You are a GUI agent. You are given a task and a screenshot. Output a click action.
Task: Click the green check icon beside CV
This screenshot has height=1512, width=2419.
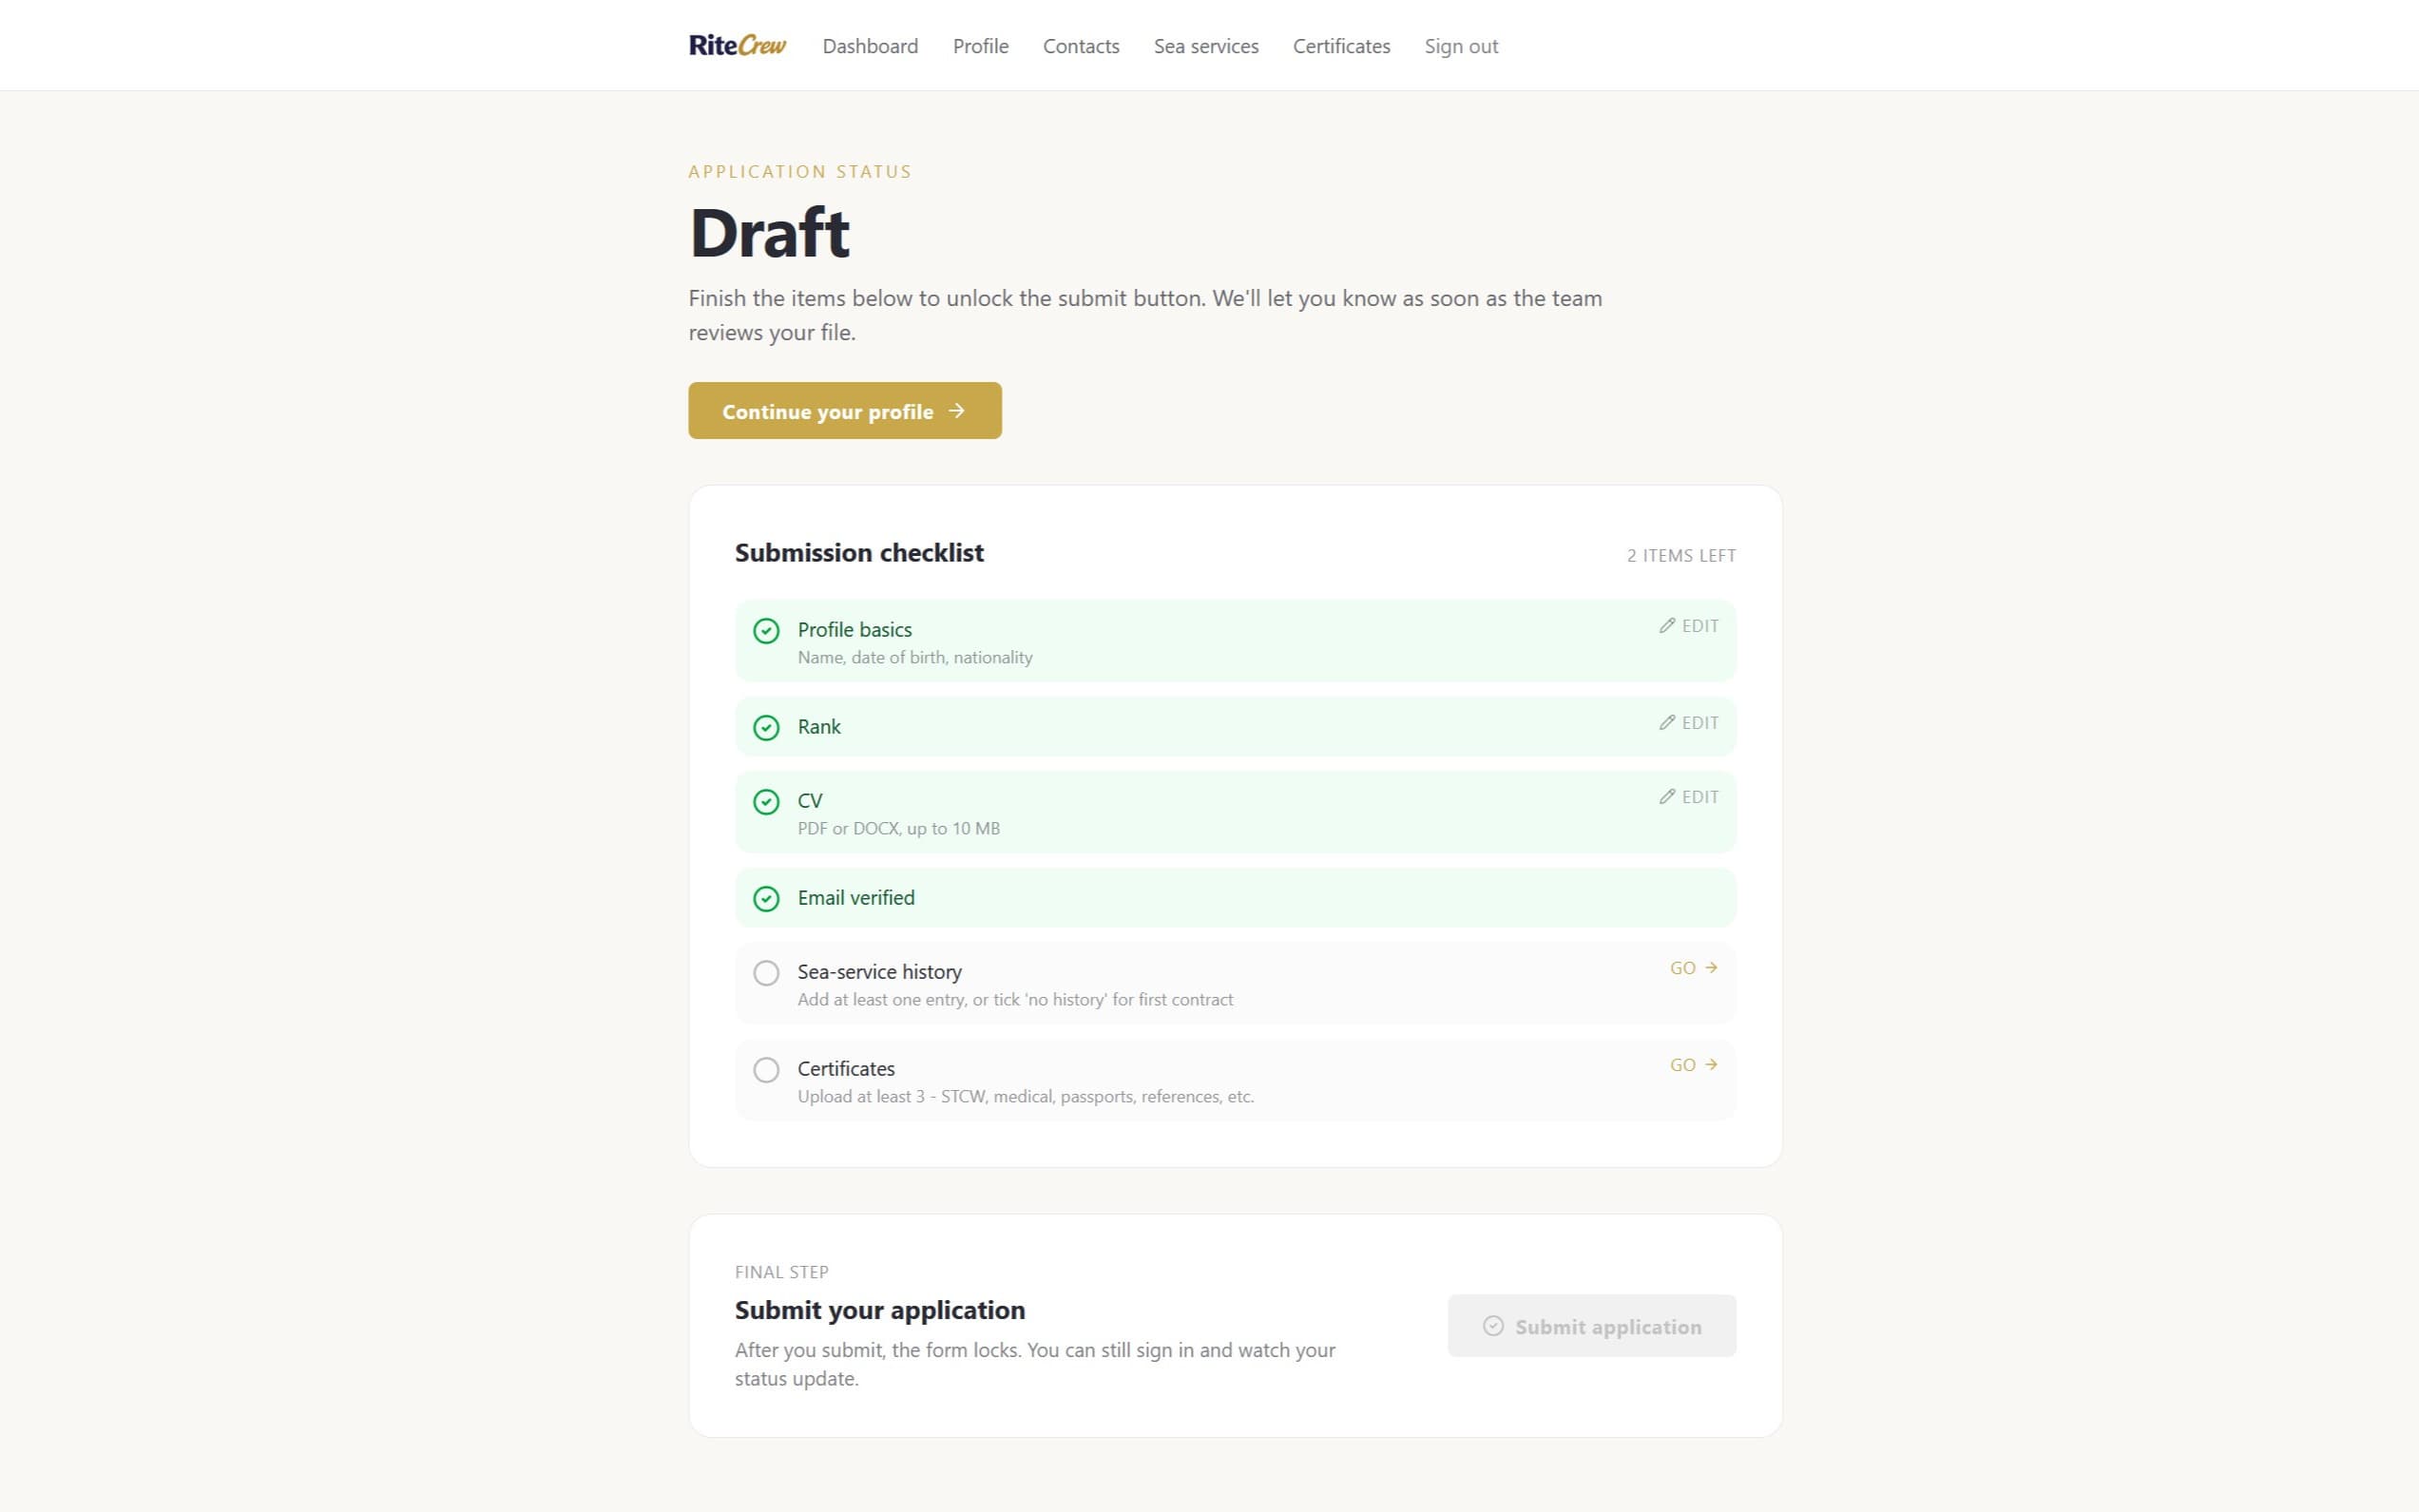pyautogui.click(x=766, y=802)
